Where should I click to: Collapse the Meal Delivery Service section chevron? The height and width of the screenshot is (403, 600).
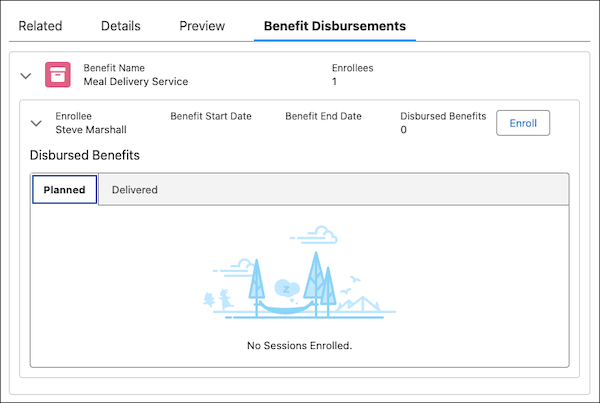coord(25,75)
